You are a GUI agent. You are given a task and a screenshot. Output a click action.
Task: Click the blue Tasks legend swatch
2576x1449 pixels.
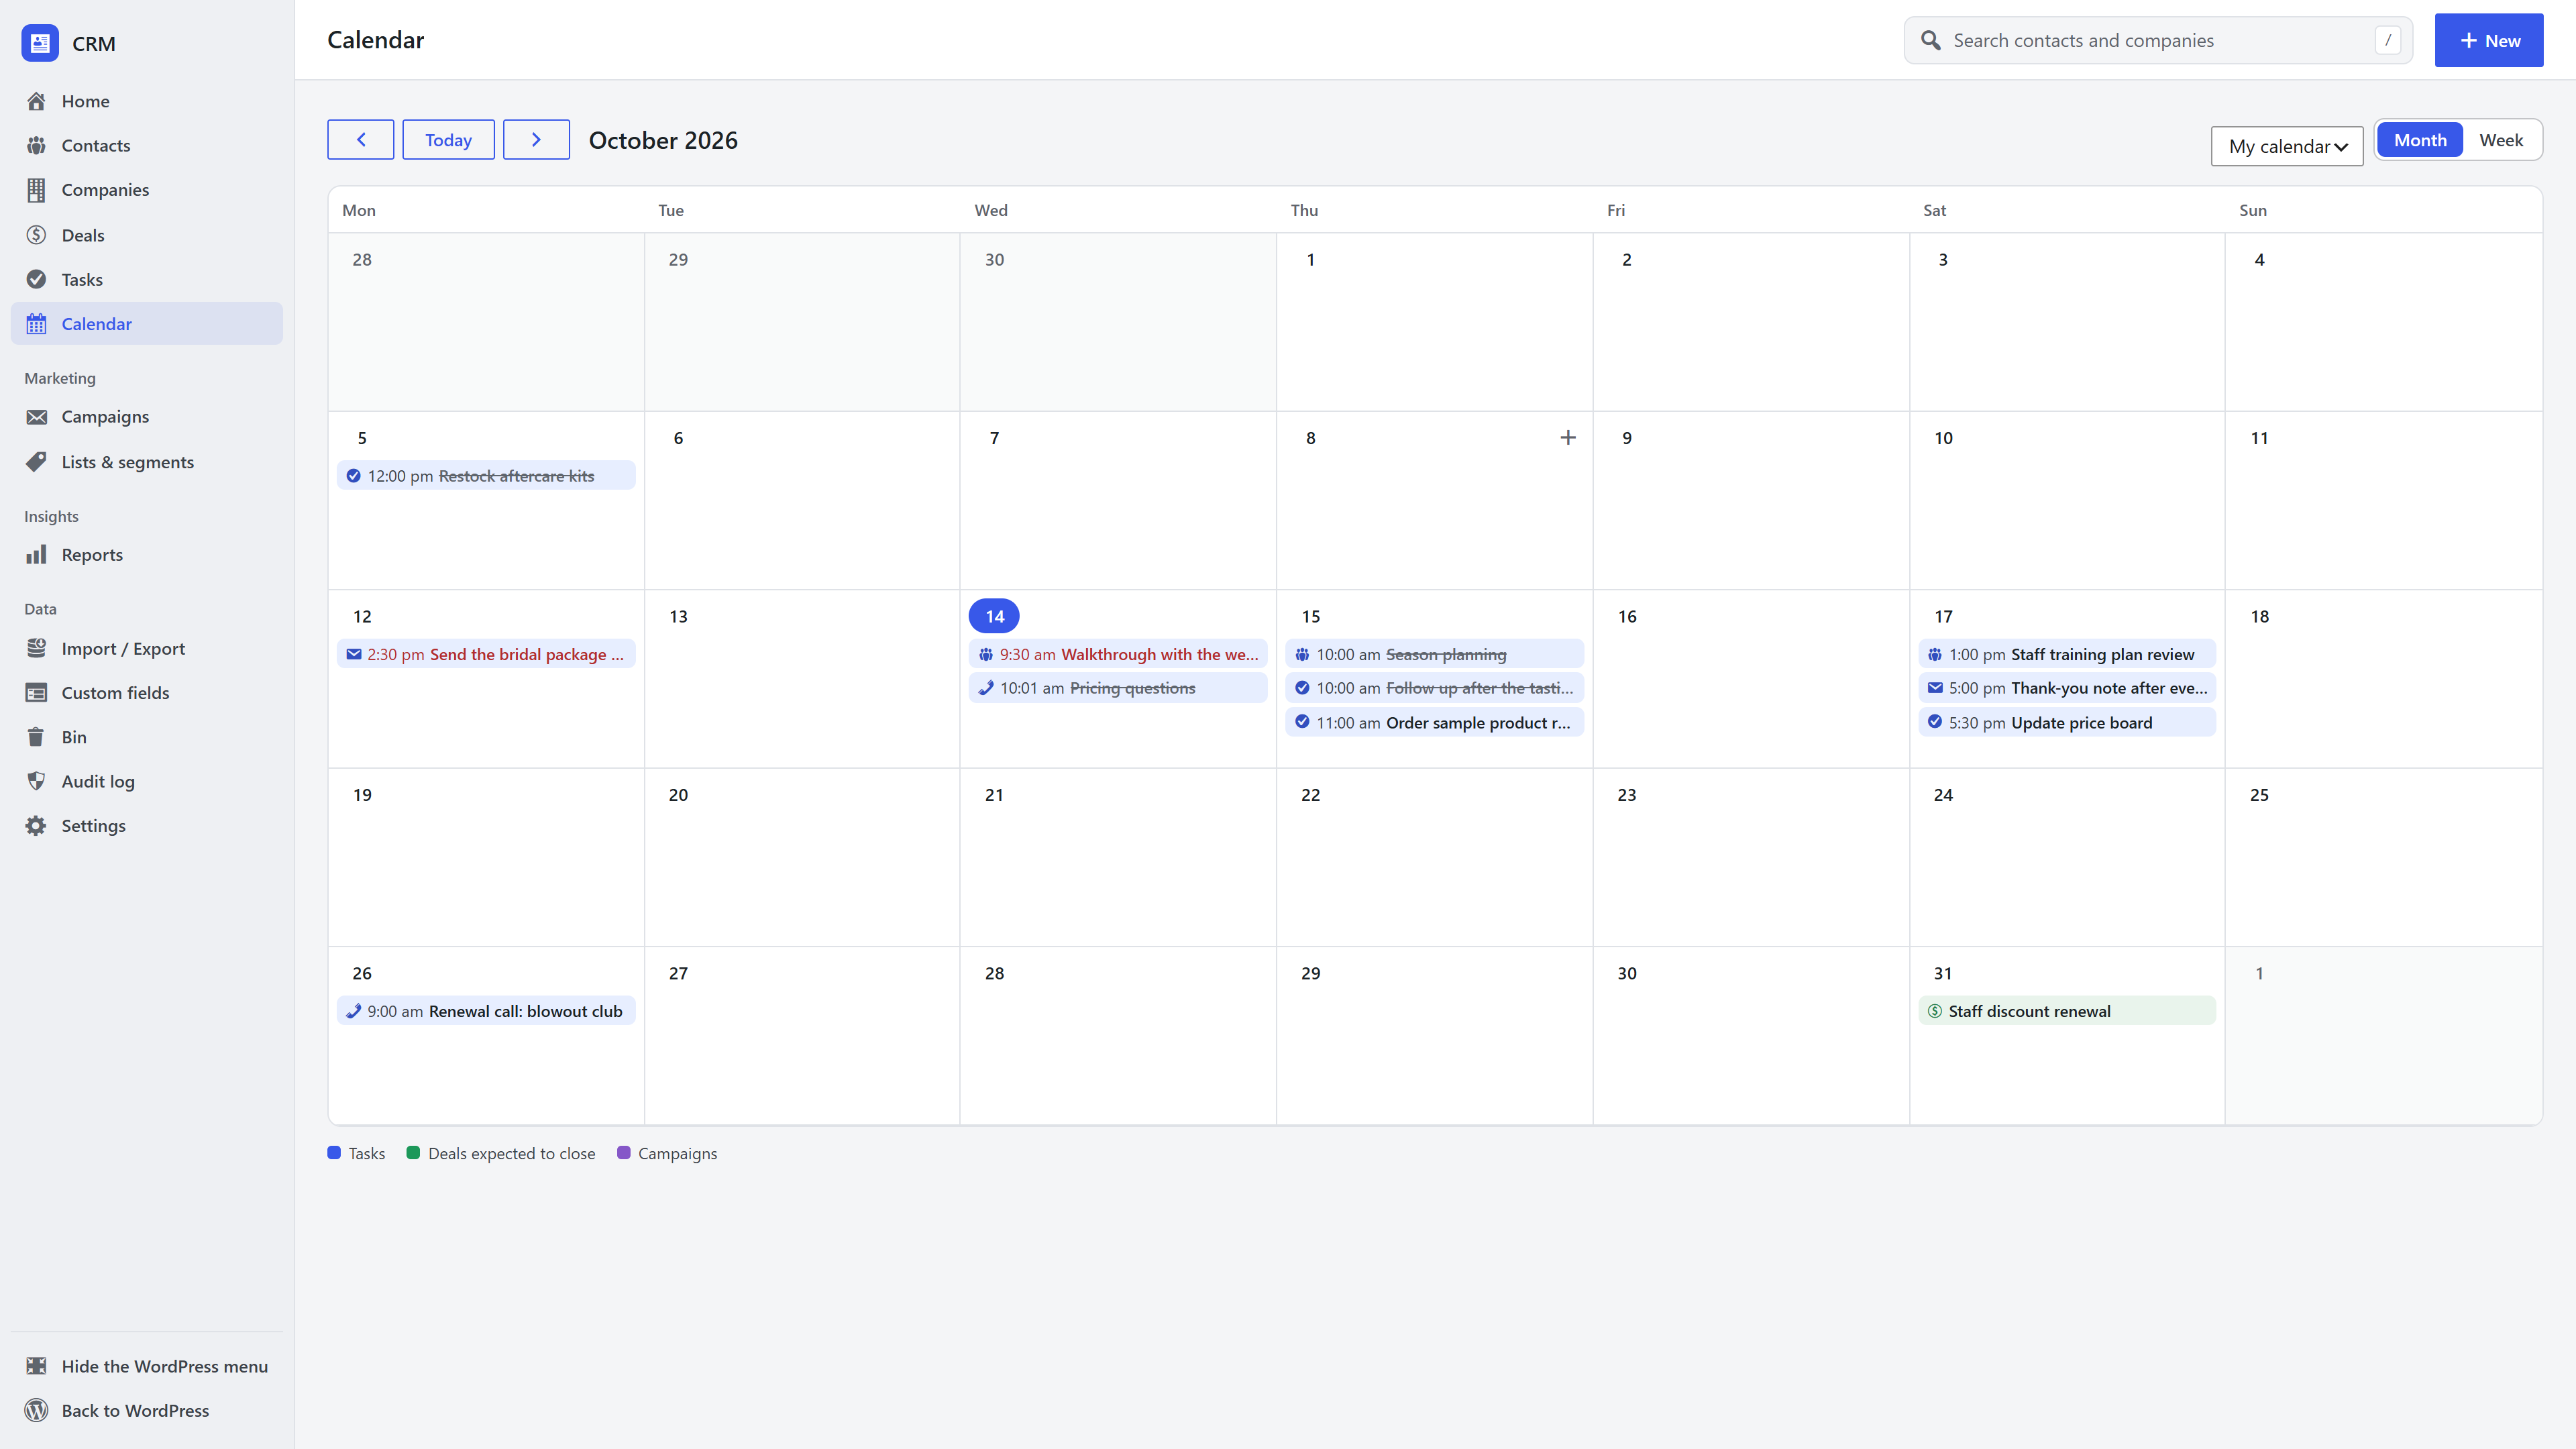[334, 1153]
